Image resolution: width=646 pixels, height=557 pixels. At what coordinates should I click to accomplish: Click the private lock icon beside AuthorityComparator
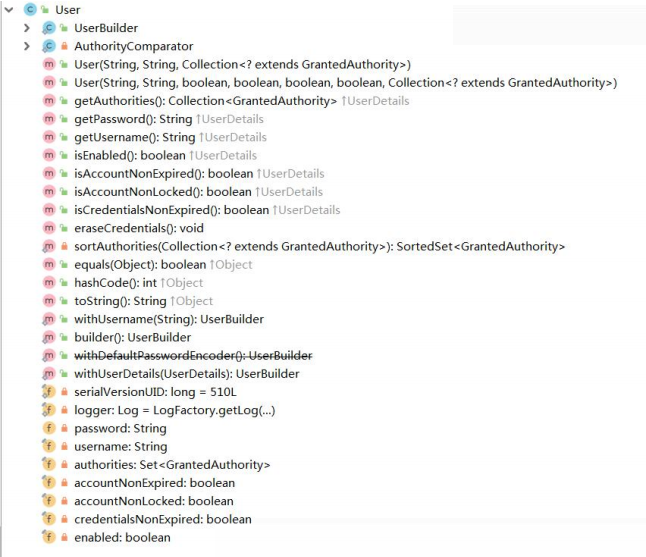click(x=64, y=46)
